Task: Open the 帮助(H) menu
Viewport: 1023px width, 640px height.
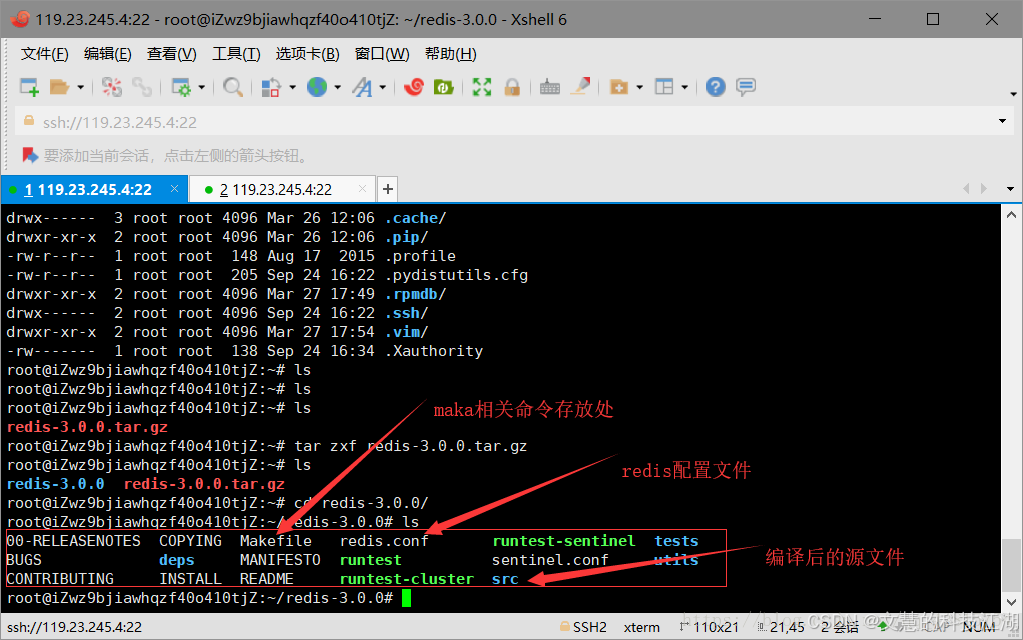Action: [x=451, y=54]
